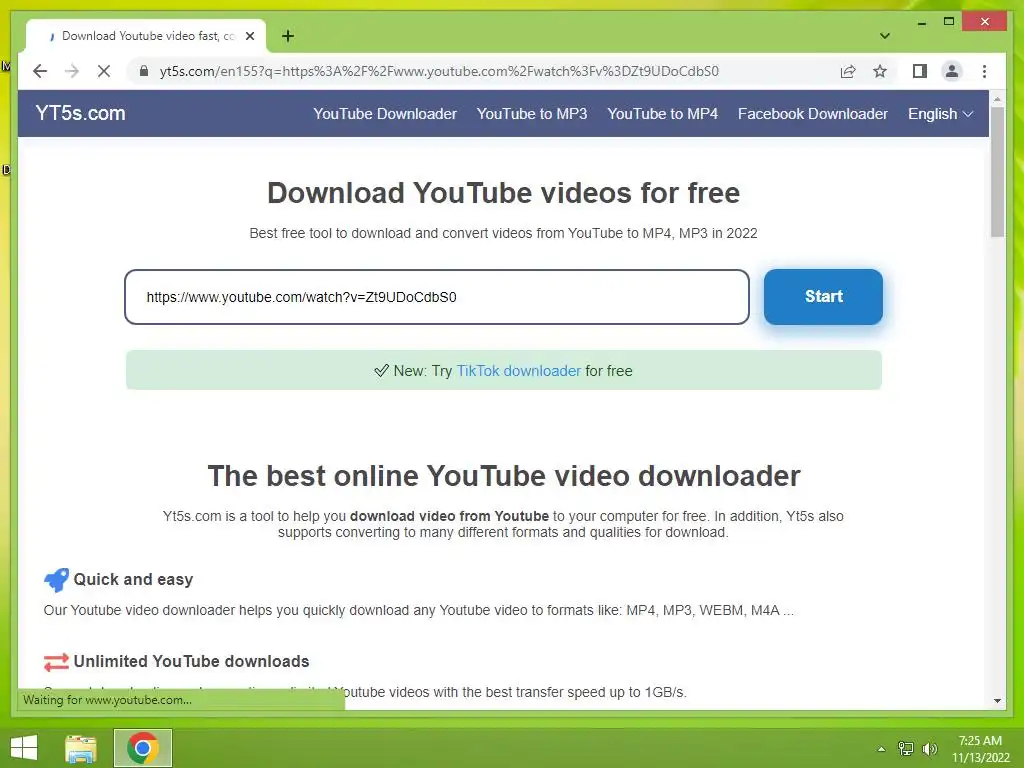Bookmark this page with the star icon
The image size is (1024, 768).
click(x=880, y=71)
